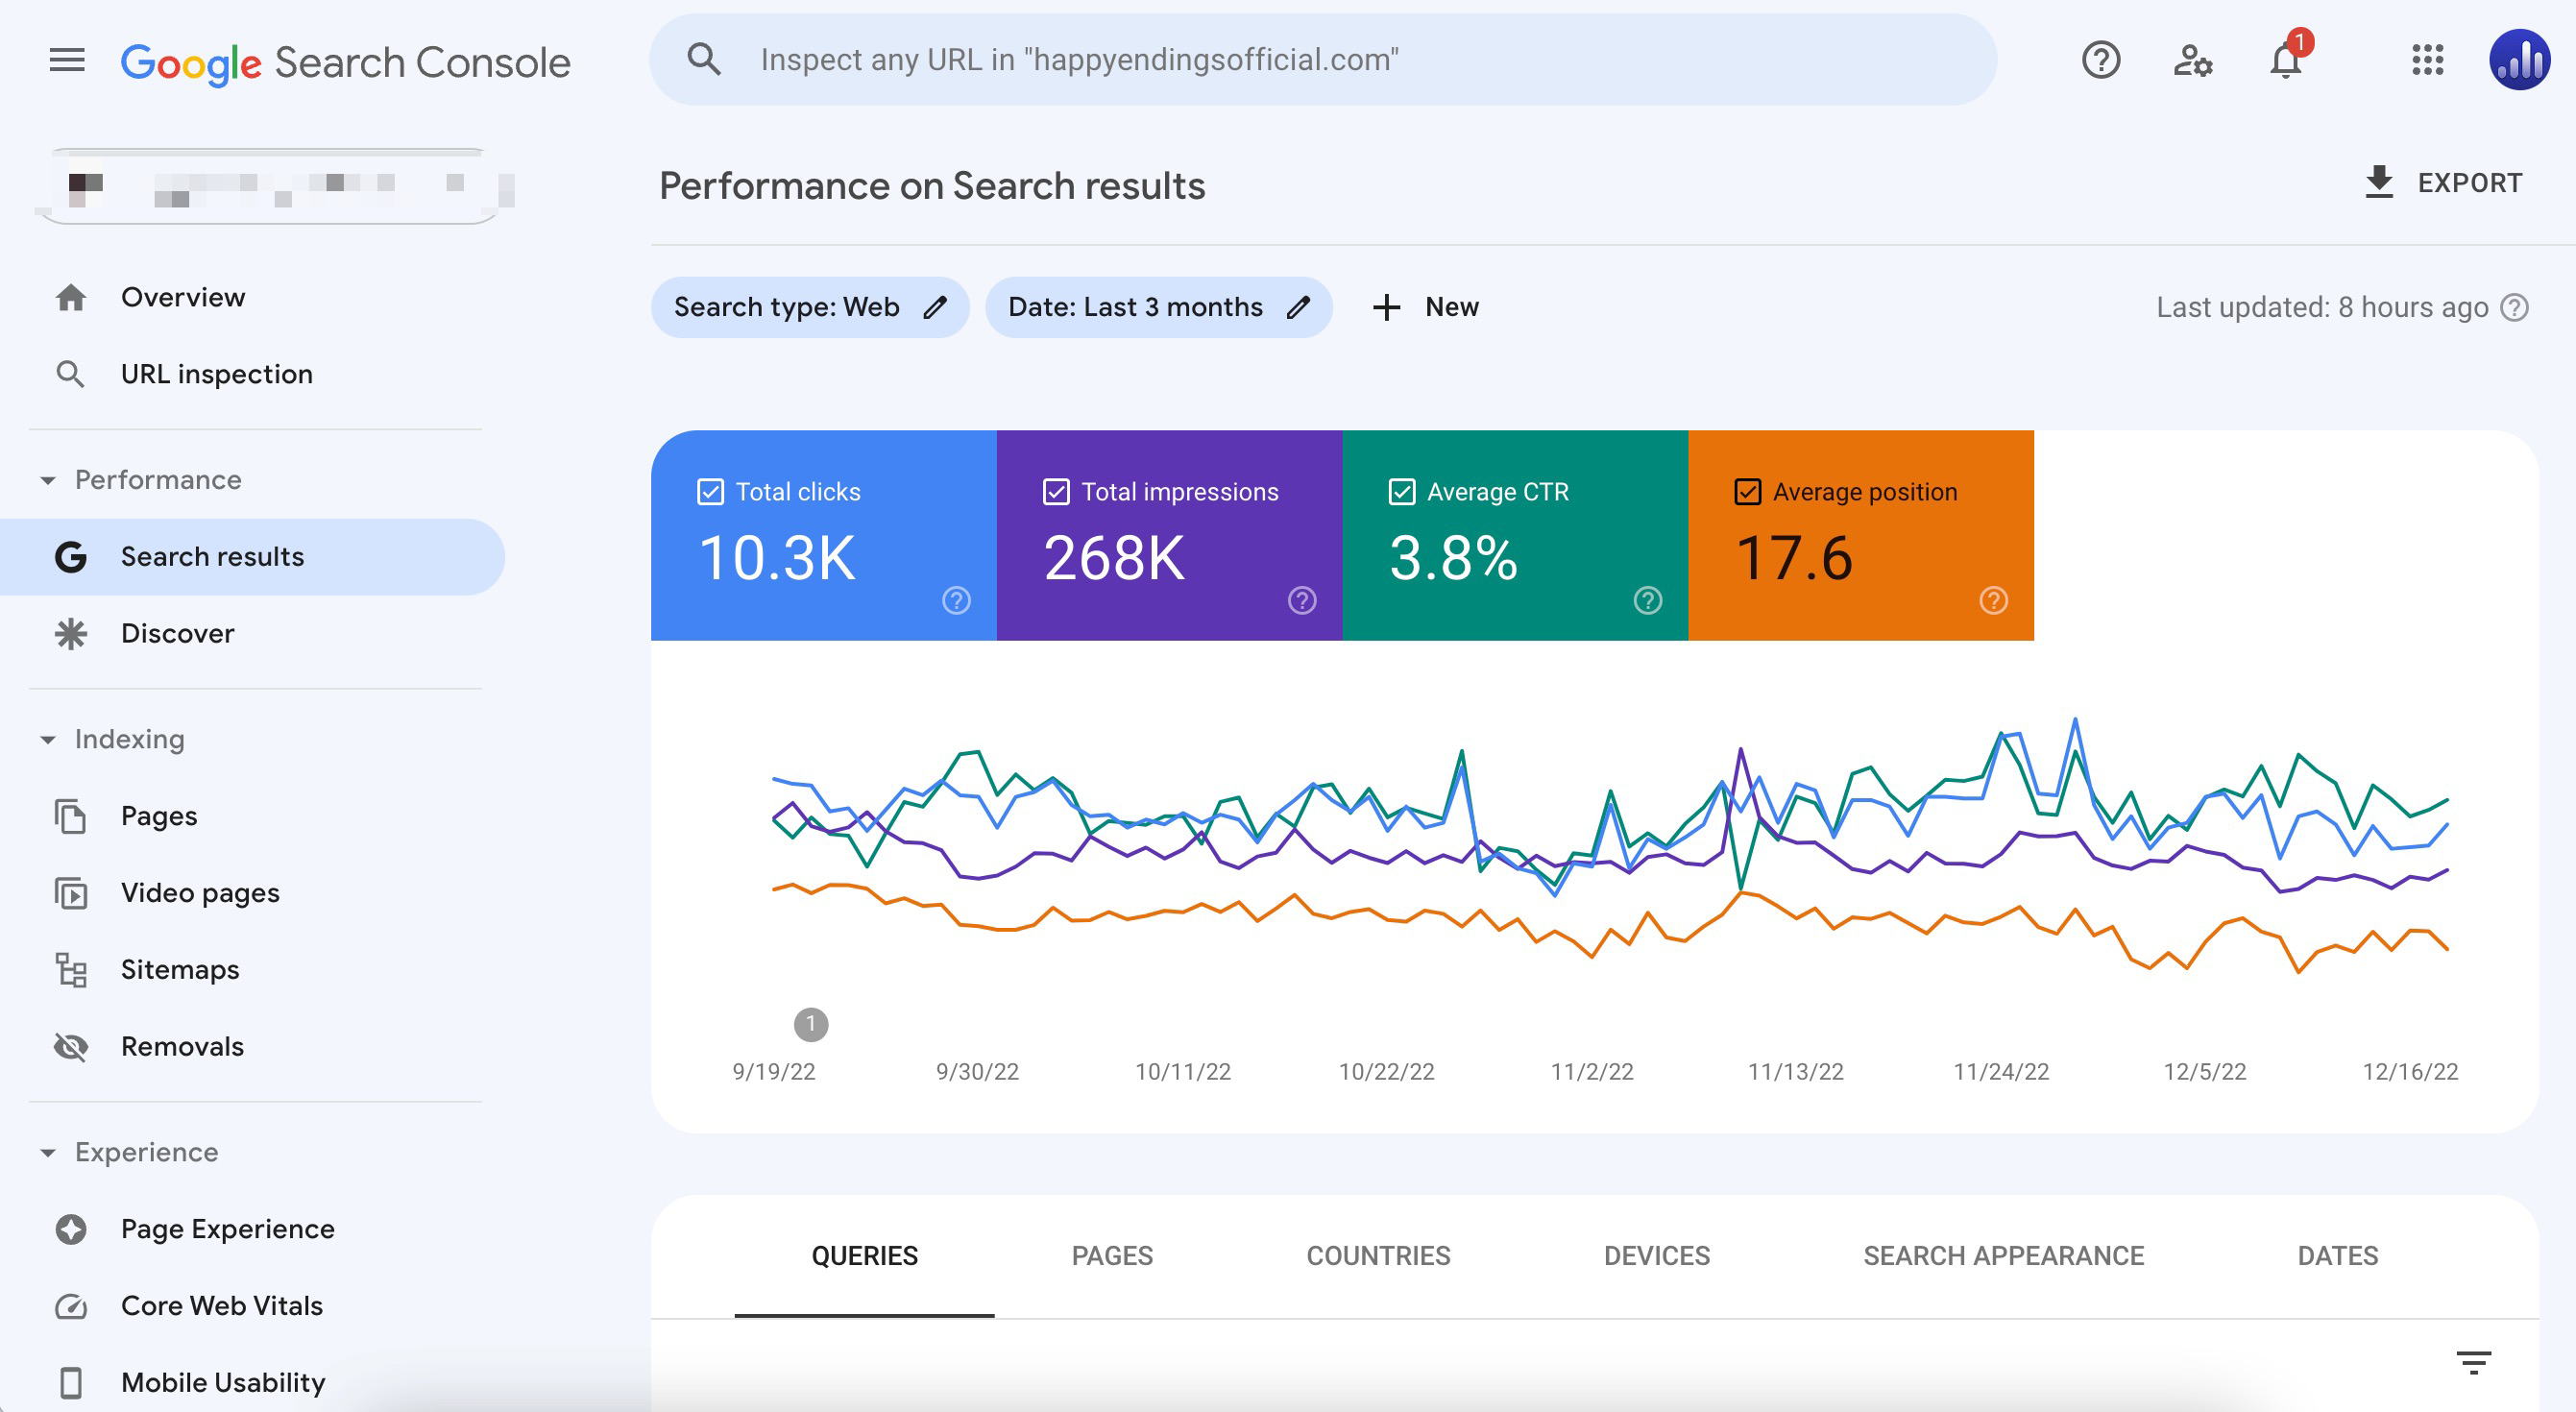Open Removals in the sidebar

(252, 1046)
